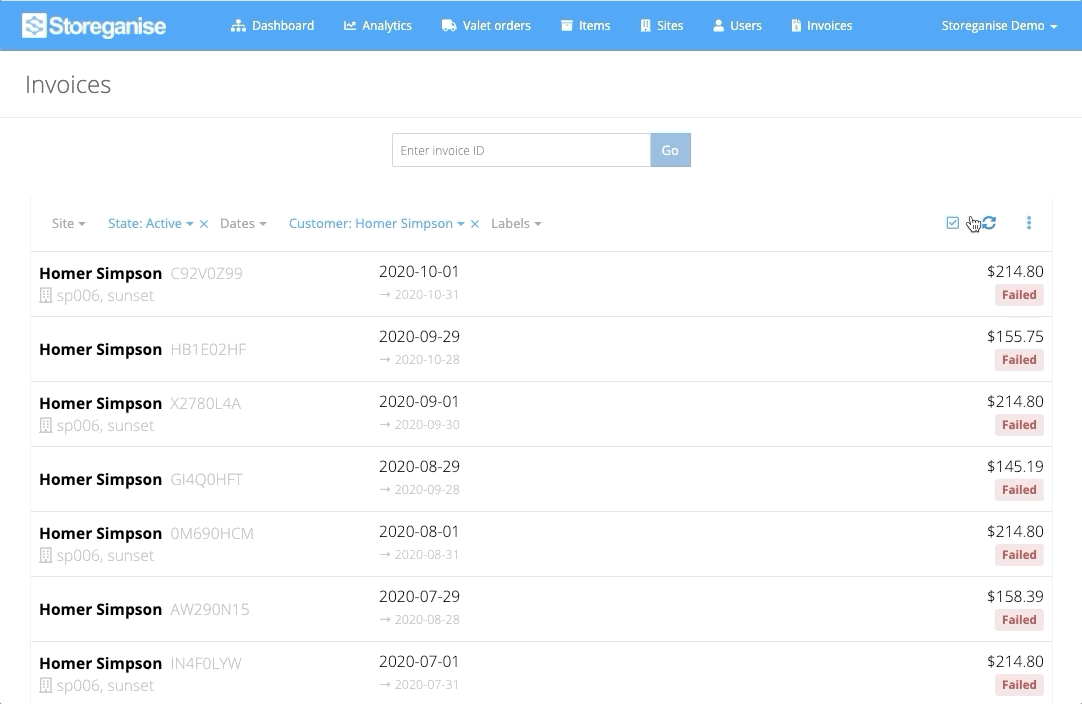
Task: Go to the Analytics section
Action: (x=377, y=26)
